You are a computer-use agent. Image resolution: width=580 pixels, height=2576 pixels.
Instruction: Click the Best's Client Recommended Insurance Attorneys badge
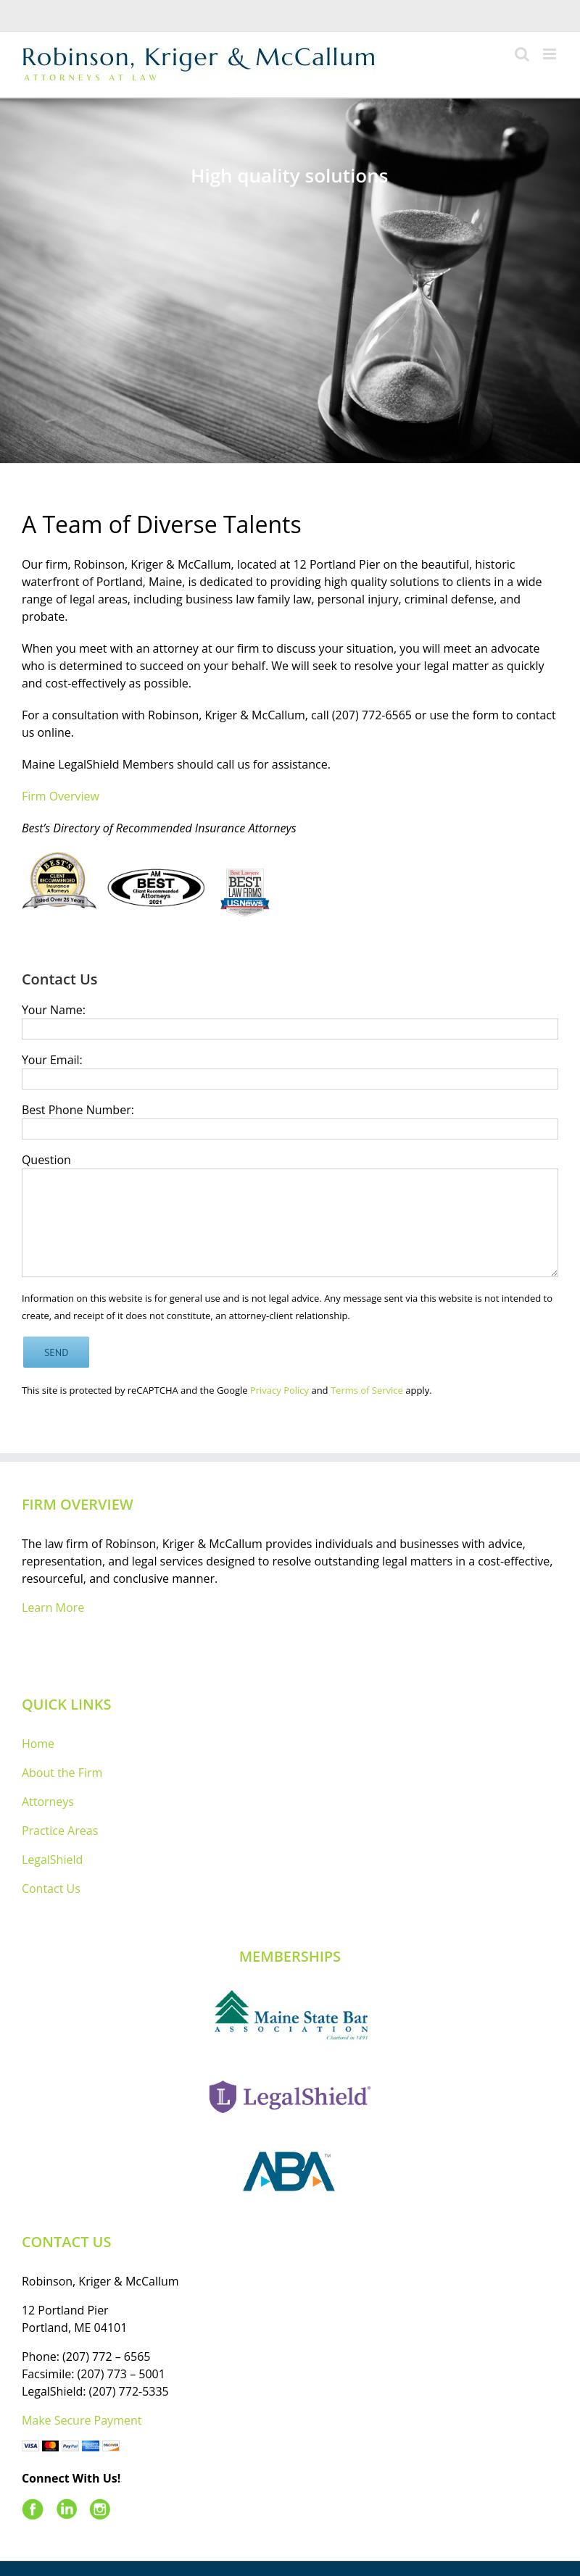pos(59,881)
